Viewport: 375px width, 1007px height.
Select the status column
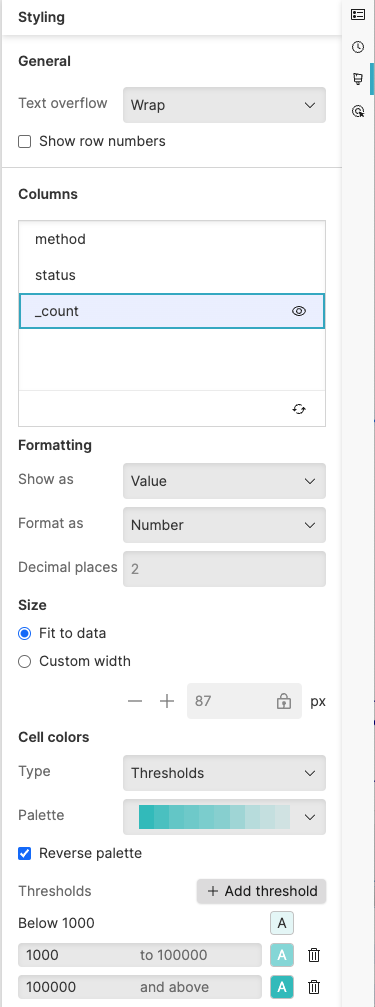pyautogui.click(x=171, y=276)
